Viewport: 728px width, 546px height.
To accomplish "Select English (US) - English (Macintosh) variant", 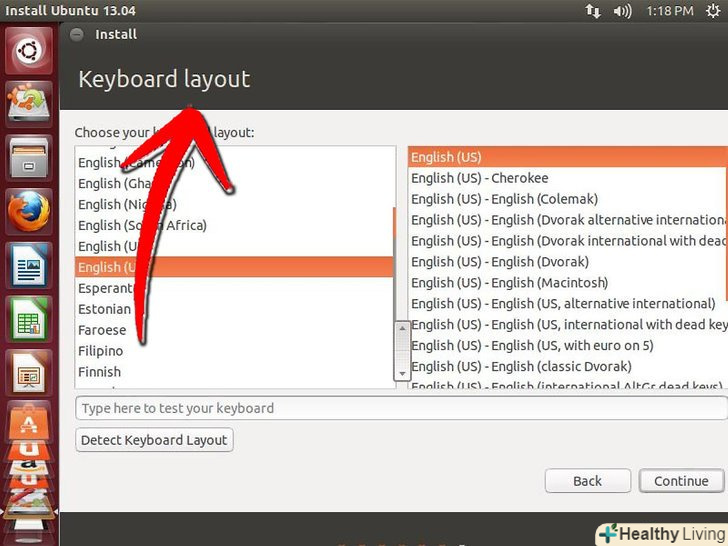I will [568, 282].
